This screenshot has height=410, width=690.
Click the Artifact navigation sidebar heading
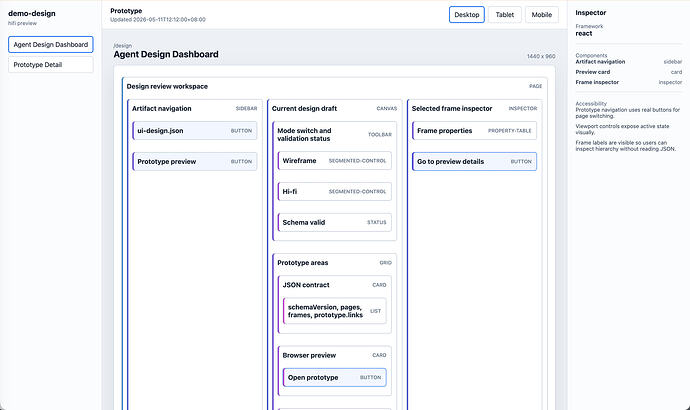click(x=161, y=108)
